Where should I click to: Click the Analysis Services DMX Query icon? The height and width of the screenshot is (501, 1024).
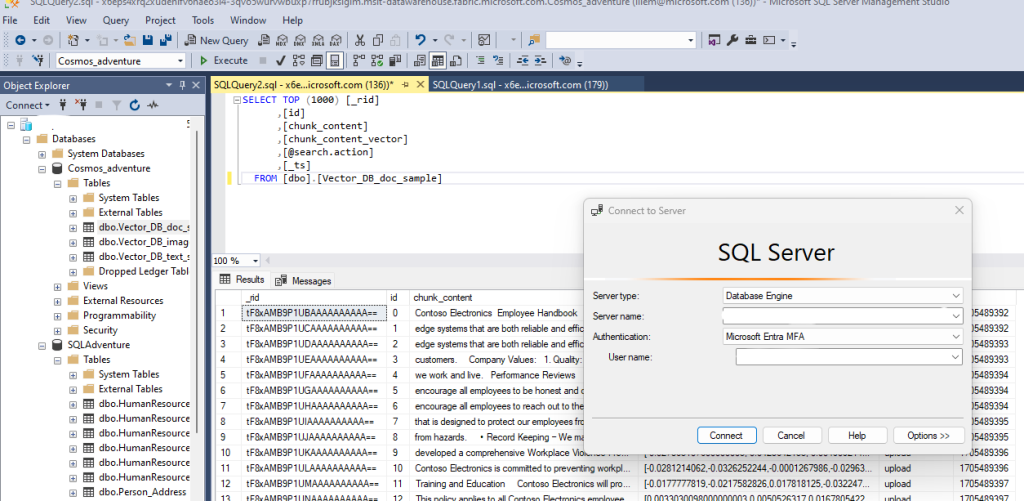click(x=300, y=40)
